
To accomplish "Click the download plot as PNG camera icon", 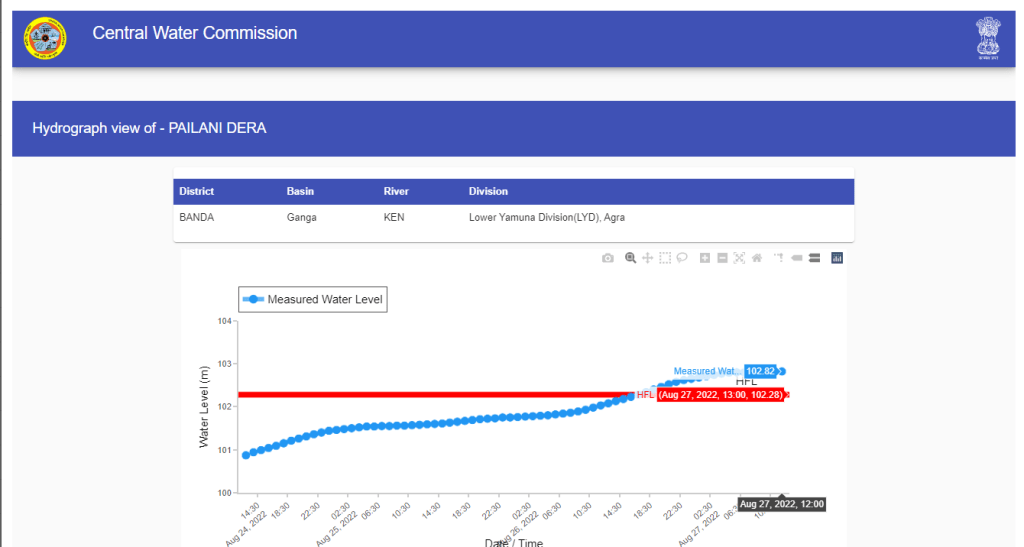I will pyautogui.click(x=608, y=258).
